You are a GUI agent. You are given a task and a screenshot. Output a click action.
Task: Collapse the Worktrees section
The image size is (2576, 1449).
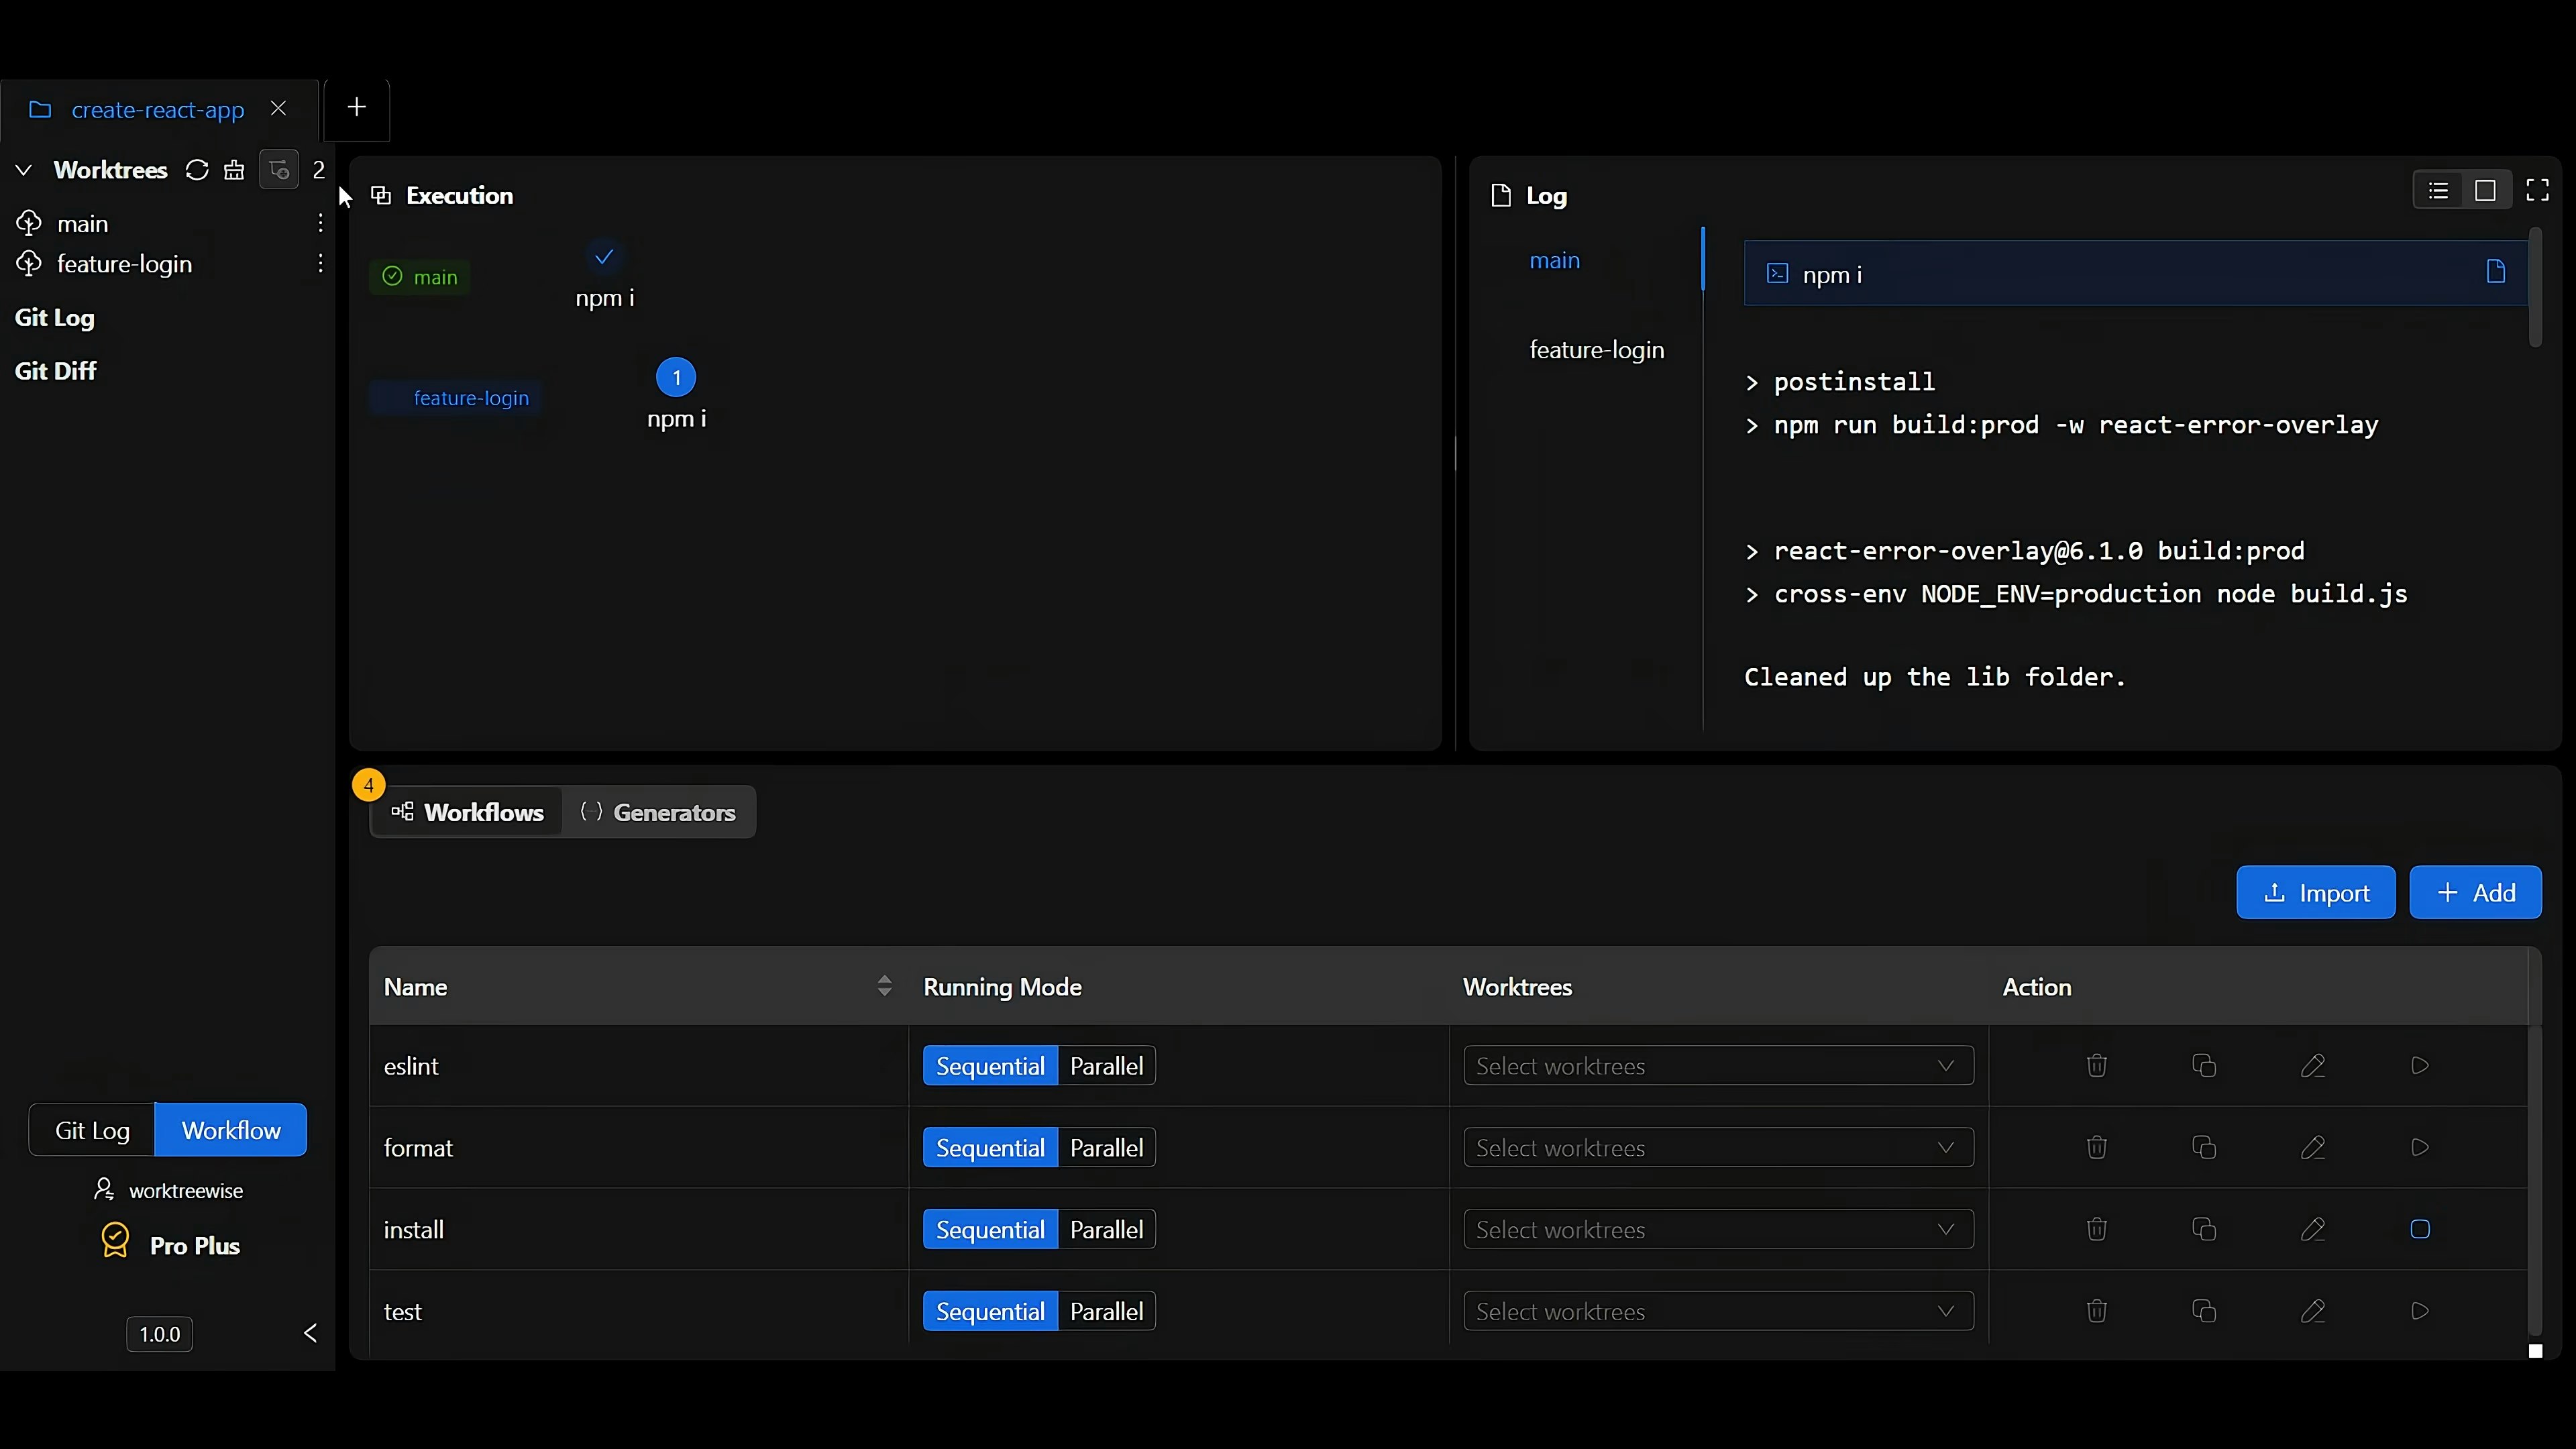point(24,170)
